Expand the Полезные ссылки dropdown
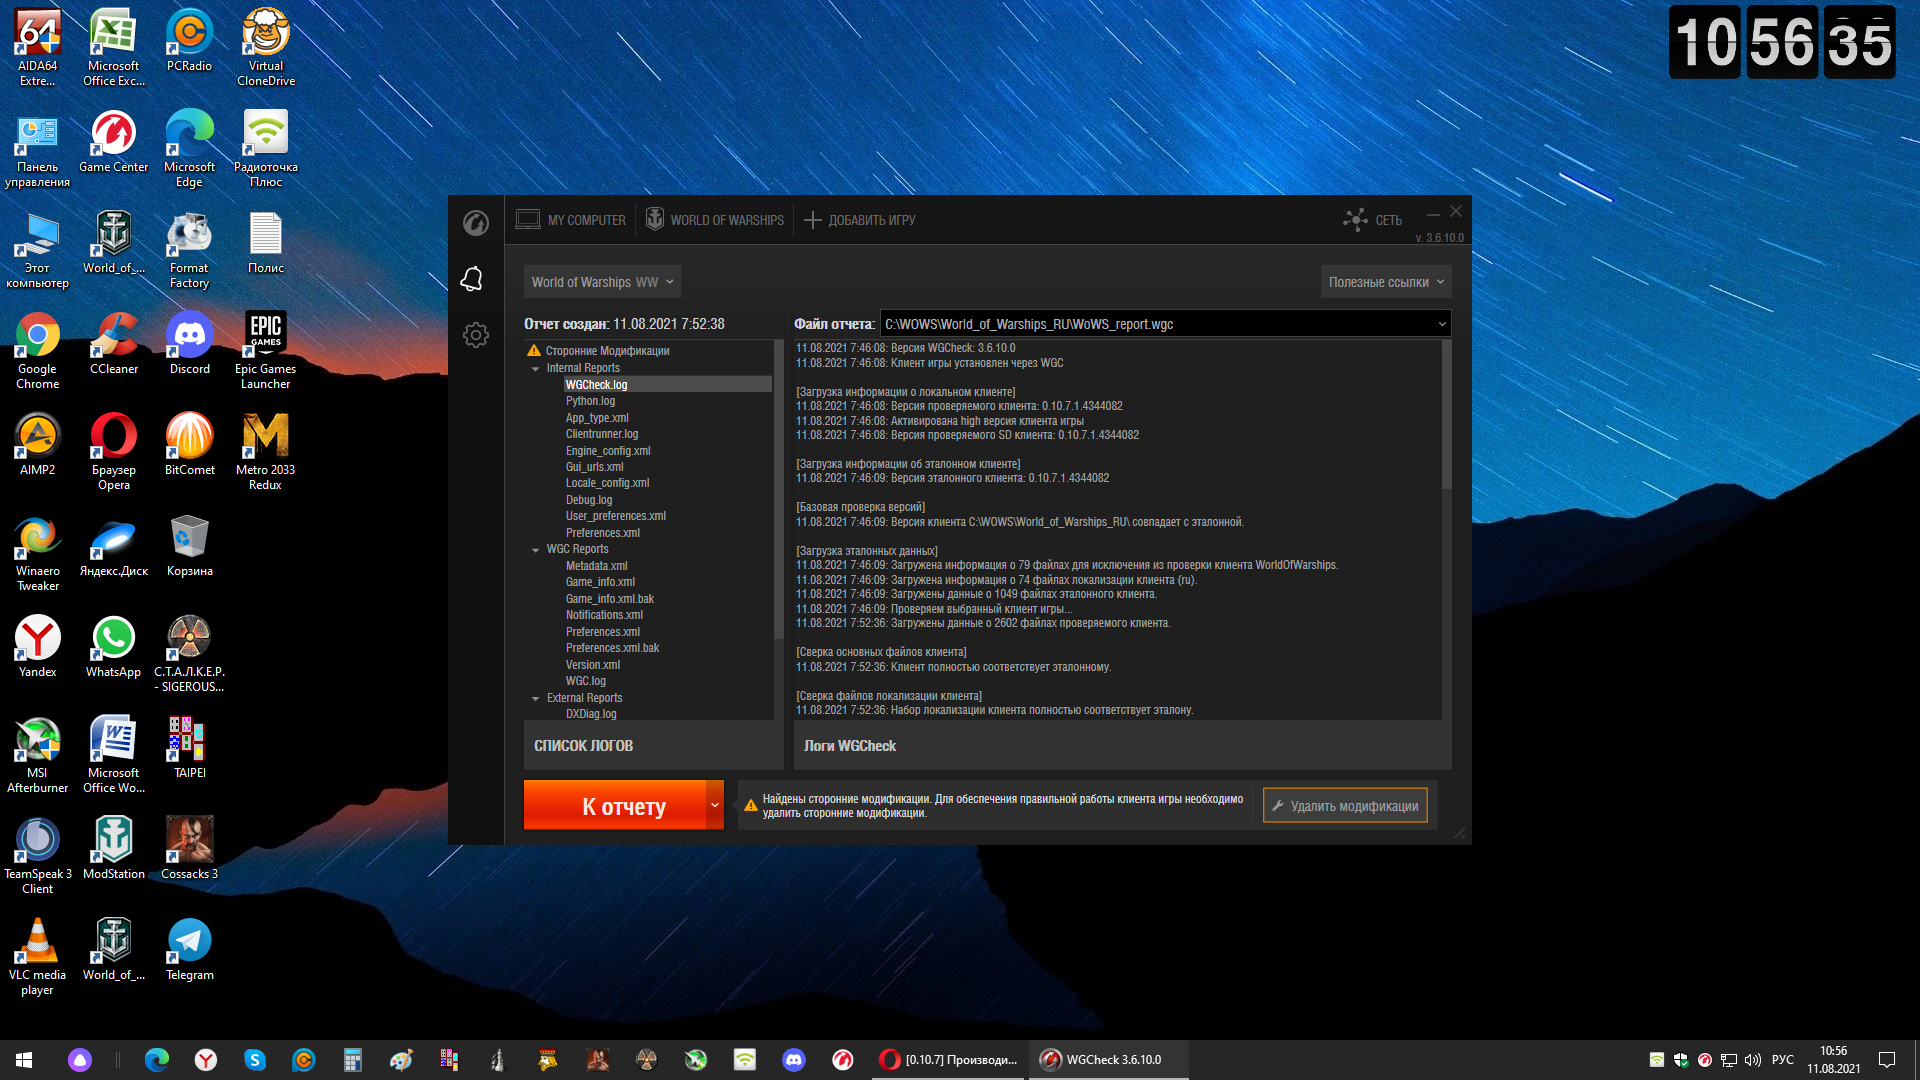 tap(1386, 282)
